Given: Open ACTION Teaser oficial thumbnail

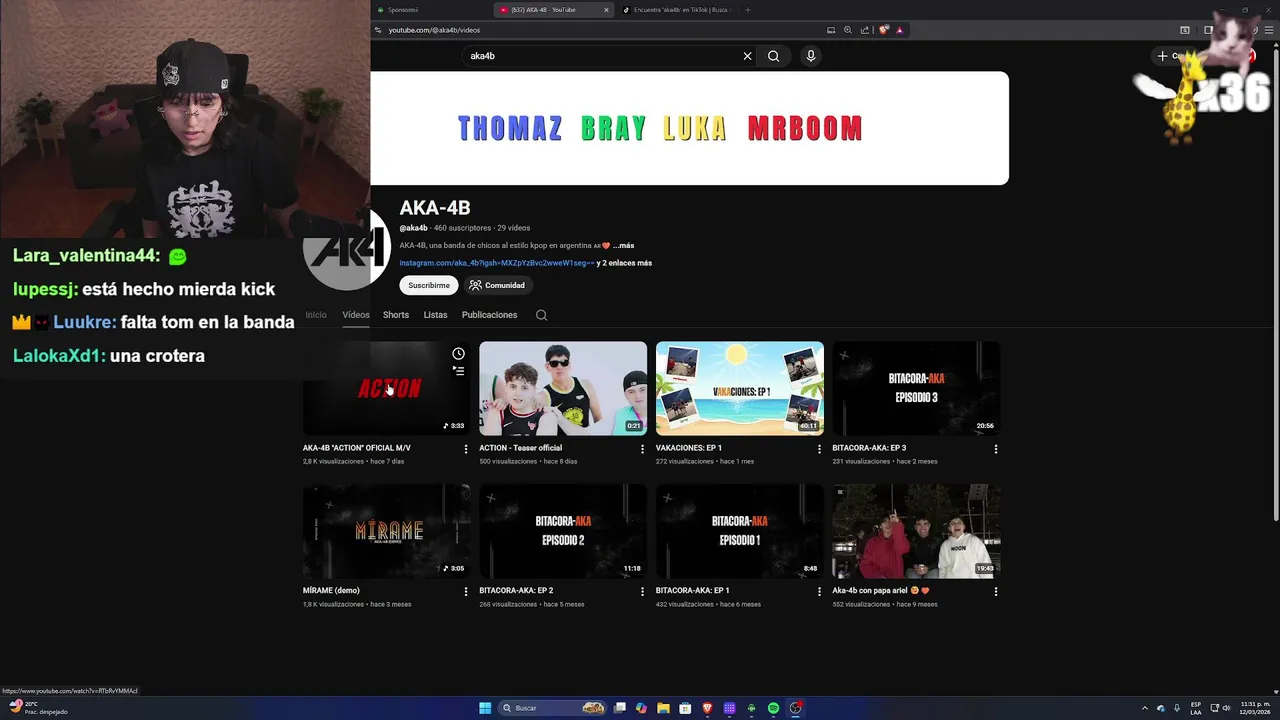Looking at the screenshot, I should [x=563, y=388].
